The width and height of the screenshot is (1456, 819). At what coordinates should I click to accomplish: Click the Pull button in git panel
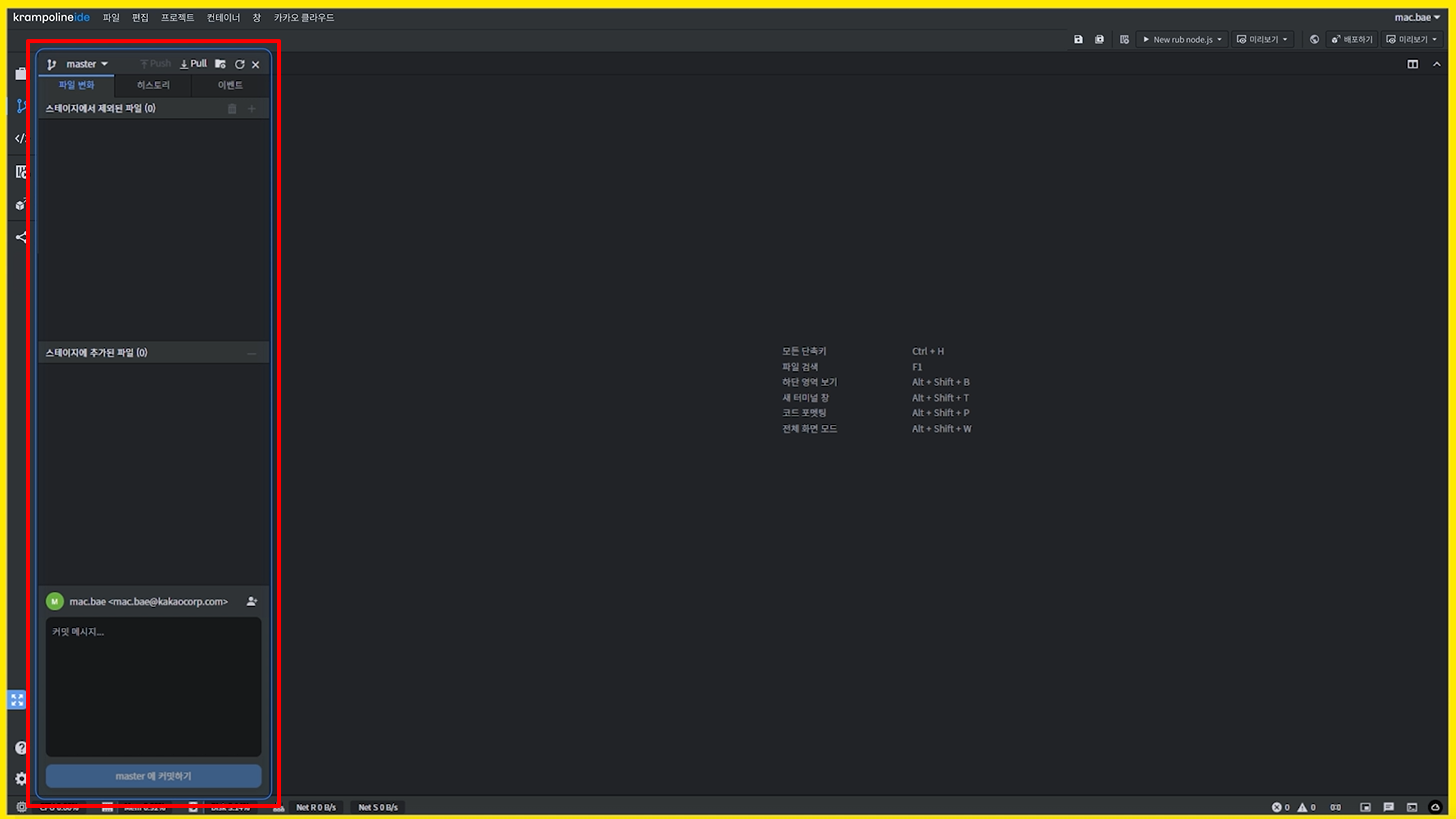193,64
